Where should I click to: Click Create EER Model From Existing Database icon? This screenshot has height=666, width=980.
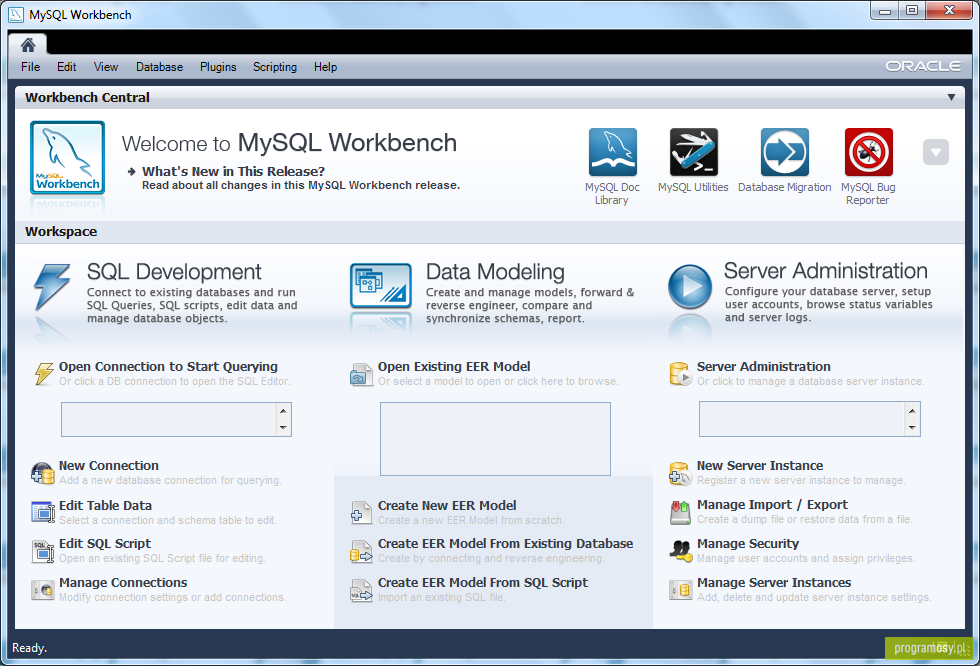point(361,551)
